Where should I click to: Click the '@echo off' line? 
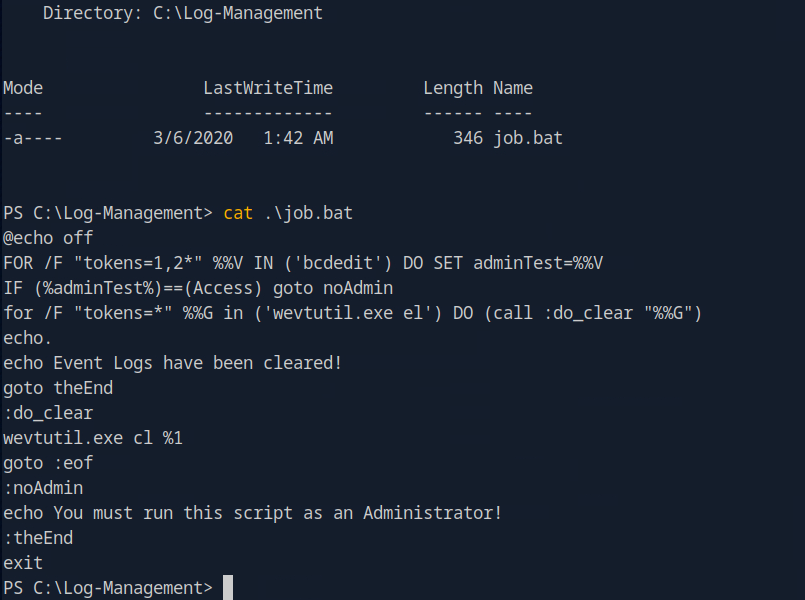click(48, 238)
